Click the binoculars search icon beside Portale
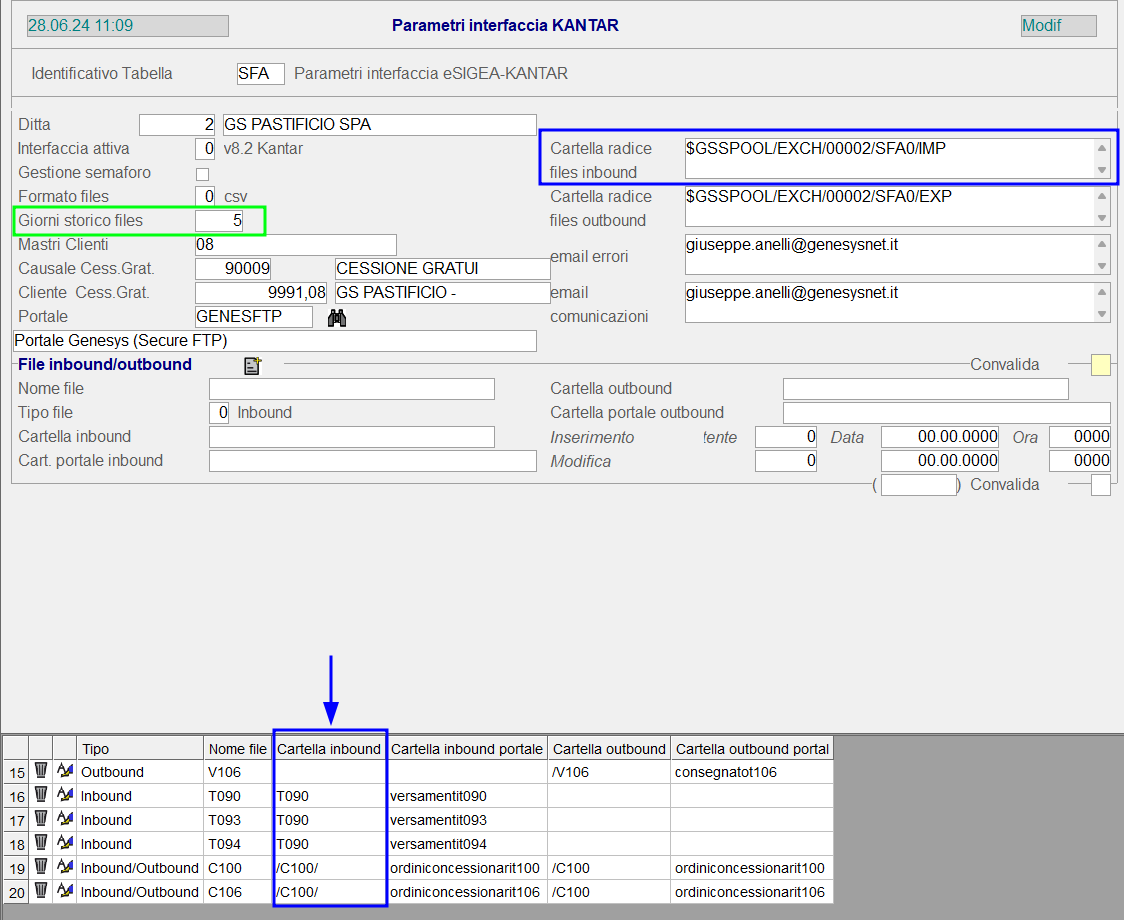The image size is (1124, 920). pyautogui.click(x=337, y=317)
